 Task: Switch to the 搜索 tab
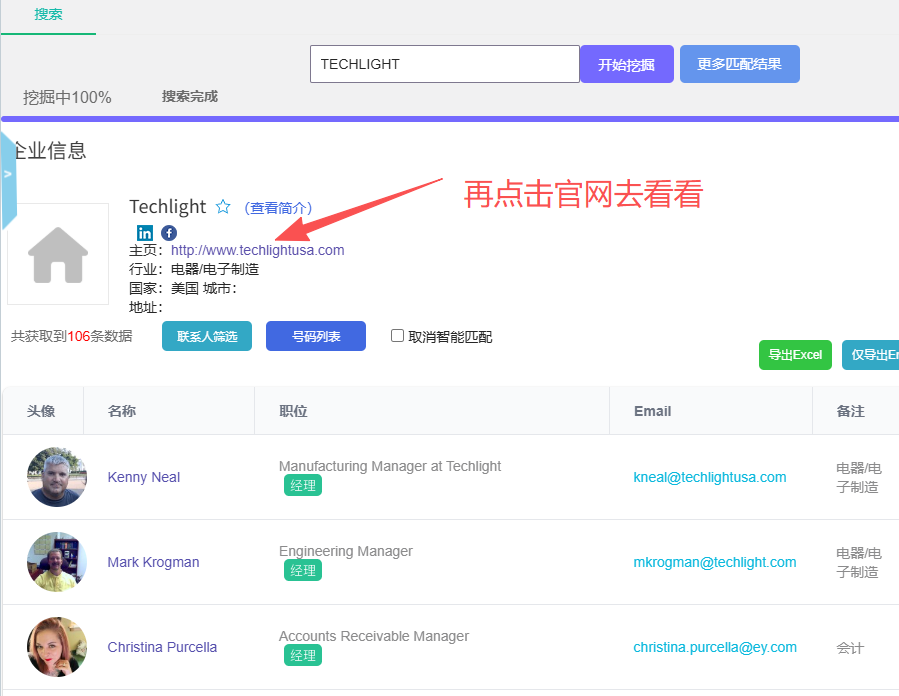click(48, 14)
